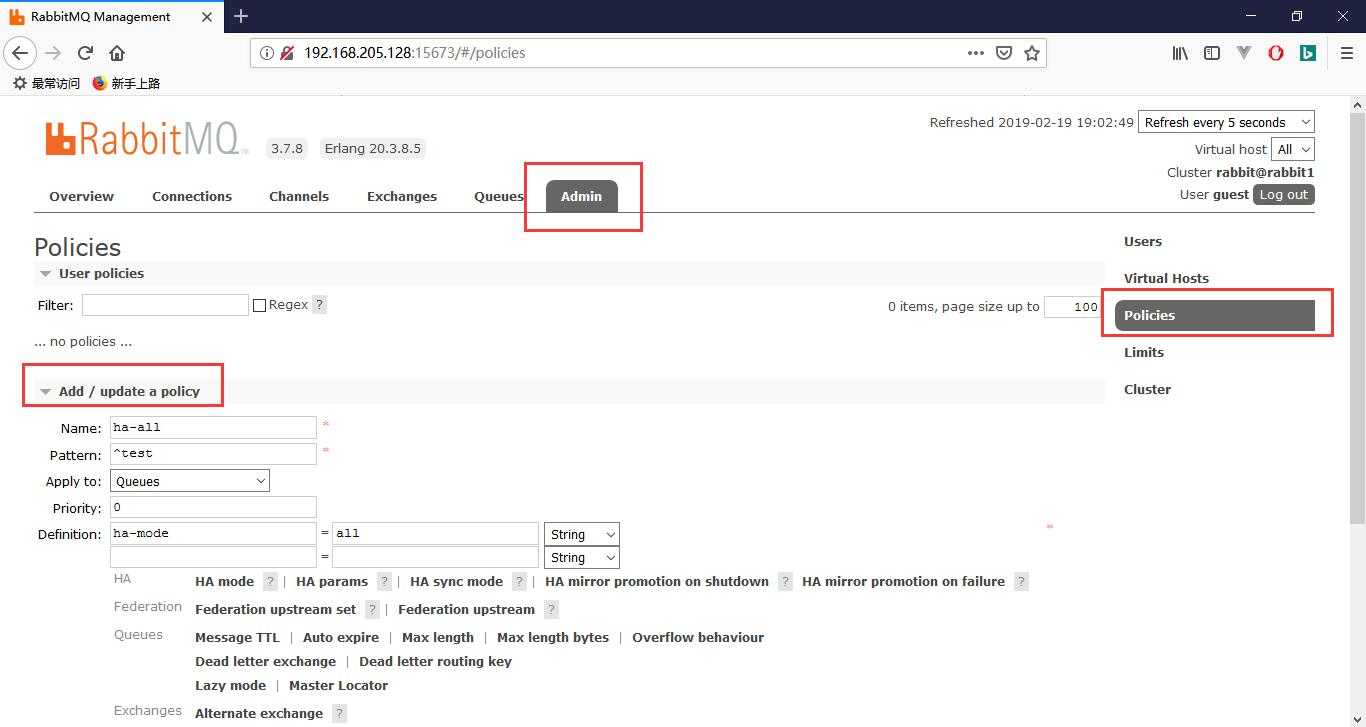Image resolution: width=1366 pixels, height=727 pixels.
Task: Go back with the browser back arrow
Action: tap(20, 53)
